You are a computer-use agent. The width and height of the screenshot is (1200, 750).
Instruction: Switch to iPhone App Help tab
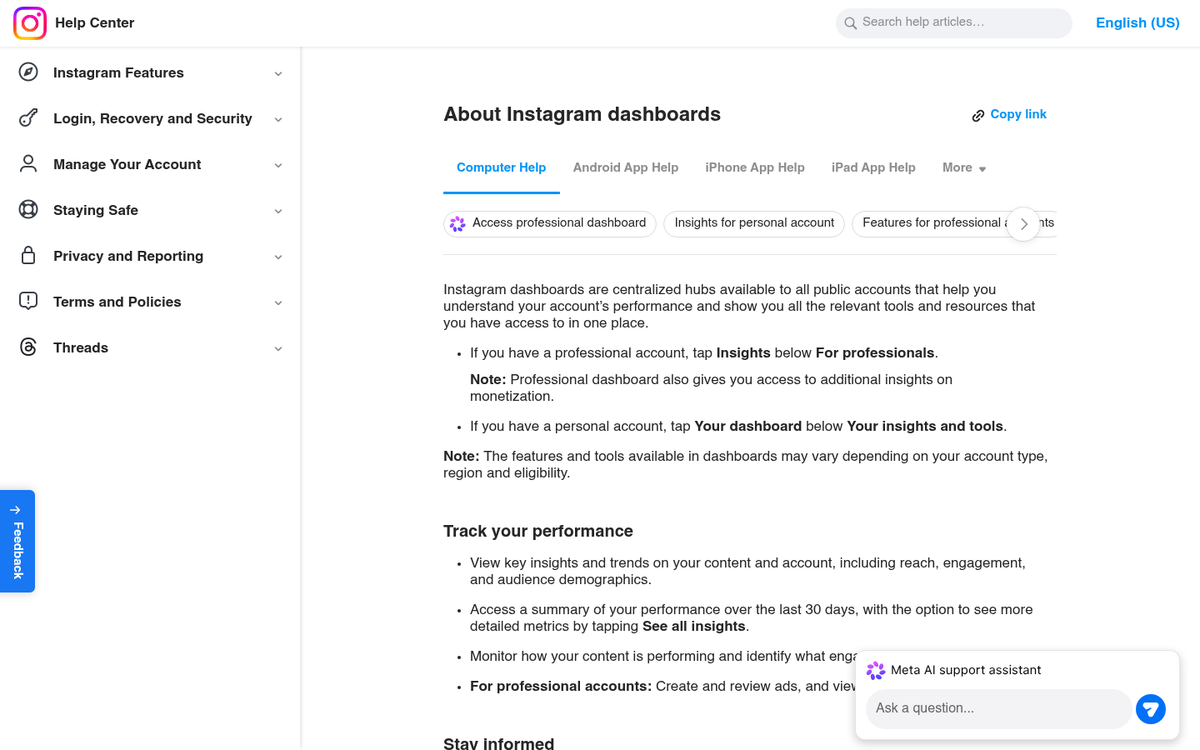[x=754, y=168]
